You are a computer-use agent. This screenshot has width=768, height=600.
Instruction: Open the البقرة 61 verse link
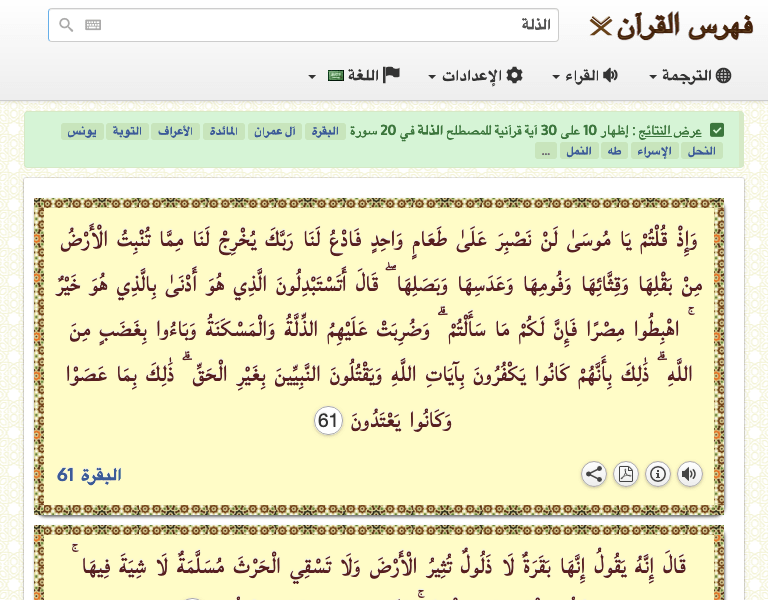tap(89, 474)
